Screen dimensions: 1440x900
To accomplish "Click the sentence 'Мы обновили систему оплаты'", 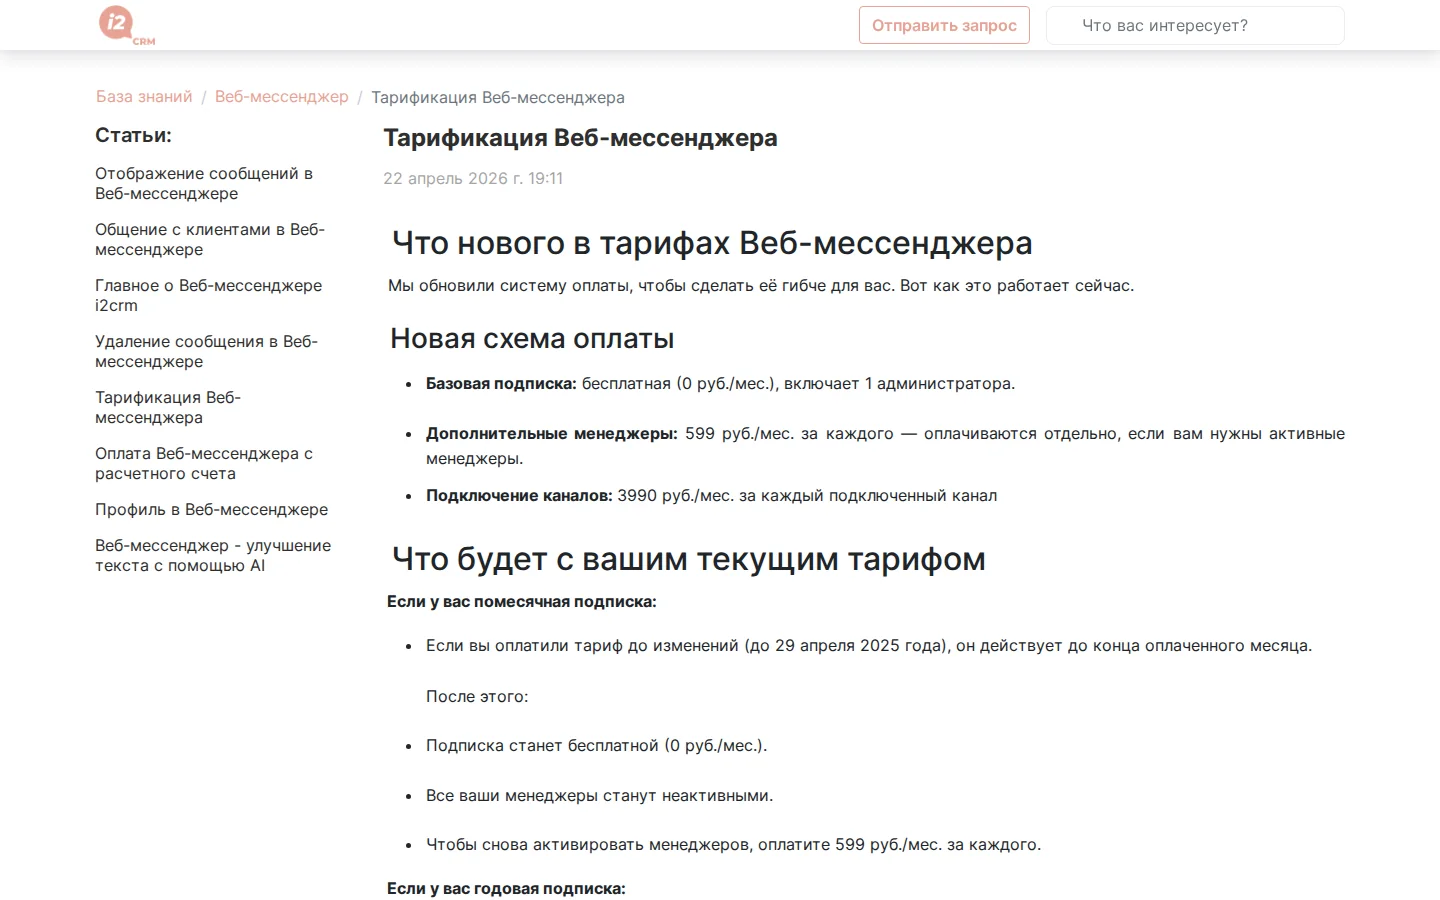I will [761, 285].
